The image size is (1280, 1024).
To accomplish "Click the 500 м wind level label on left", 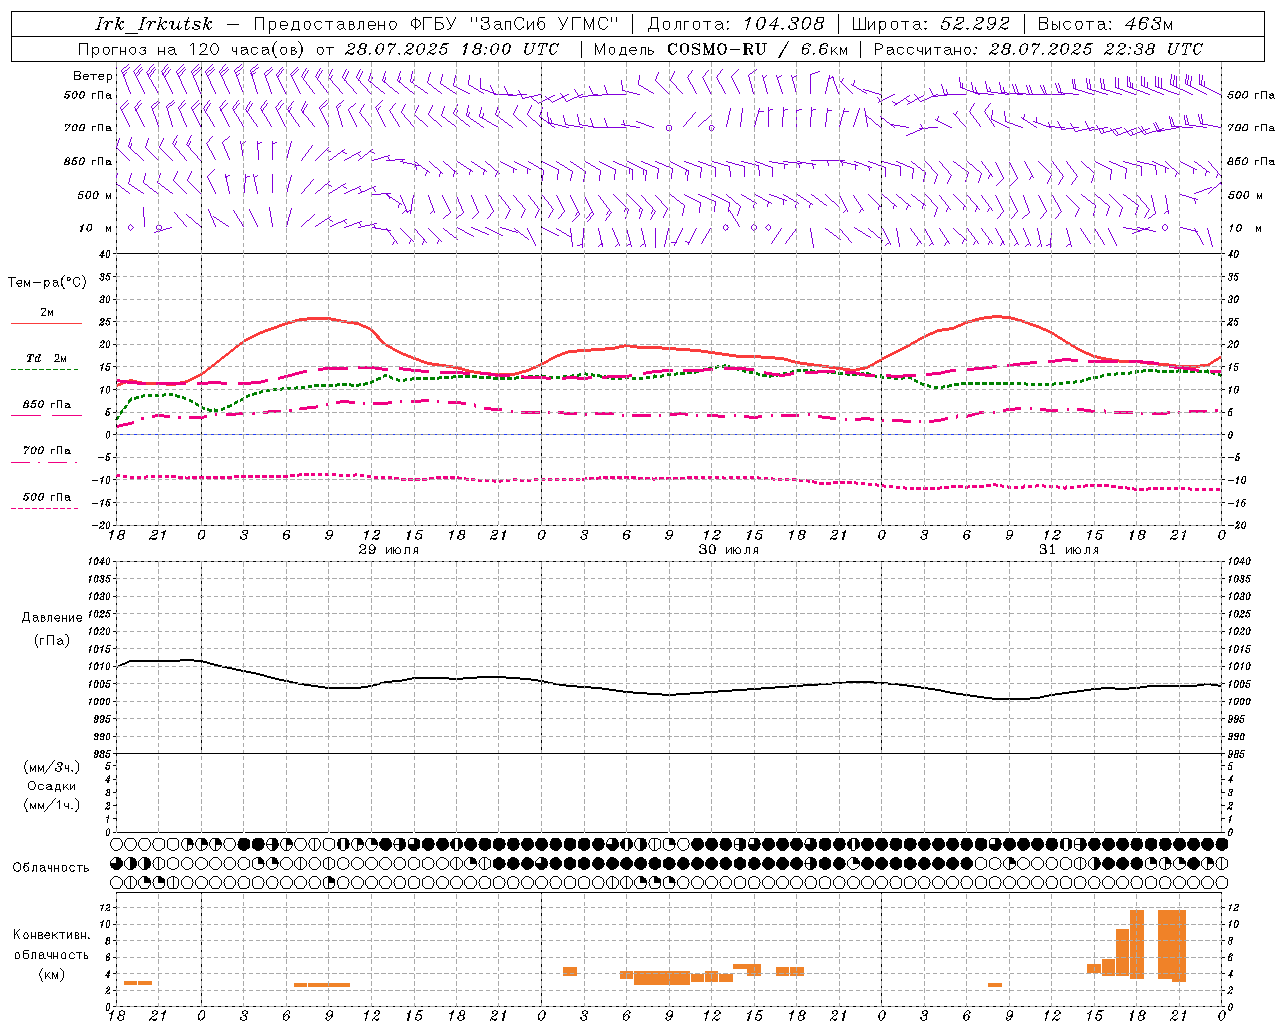I will (94, 195).
